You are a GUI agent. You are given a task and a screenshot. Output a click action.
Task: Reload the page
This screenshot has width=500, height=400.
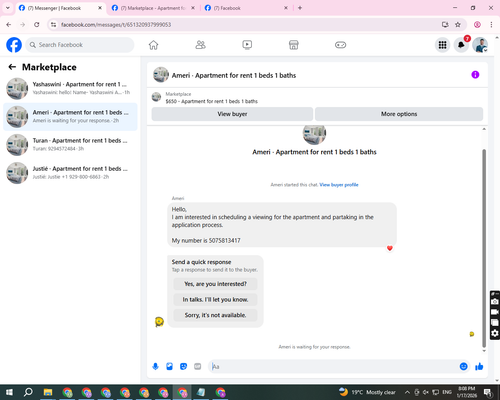[37, 25]
